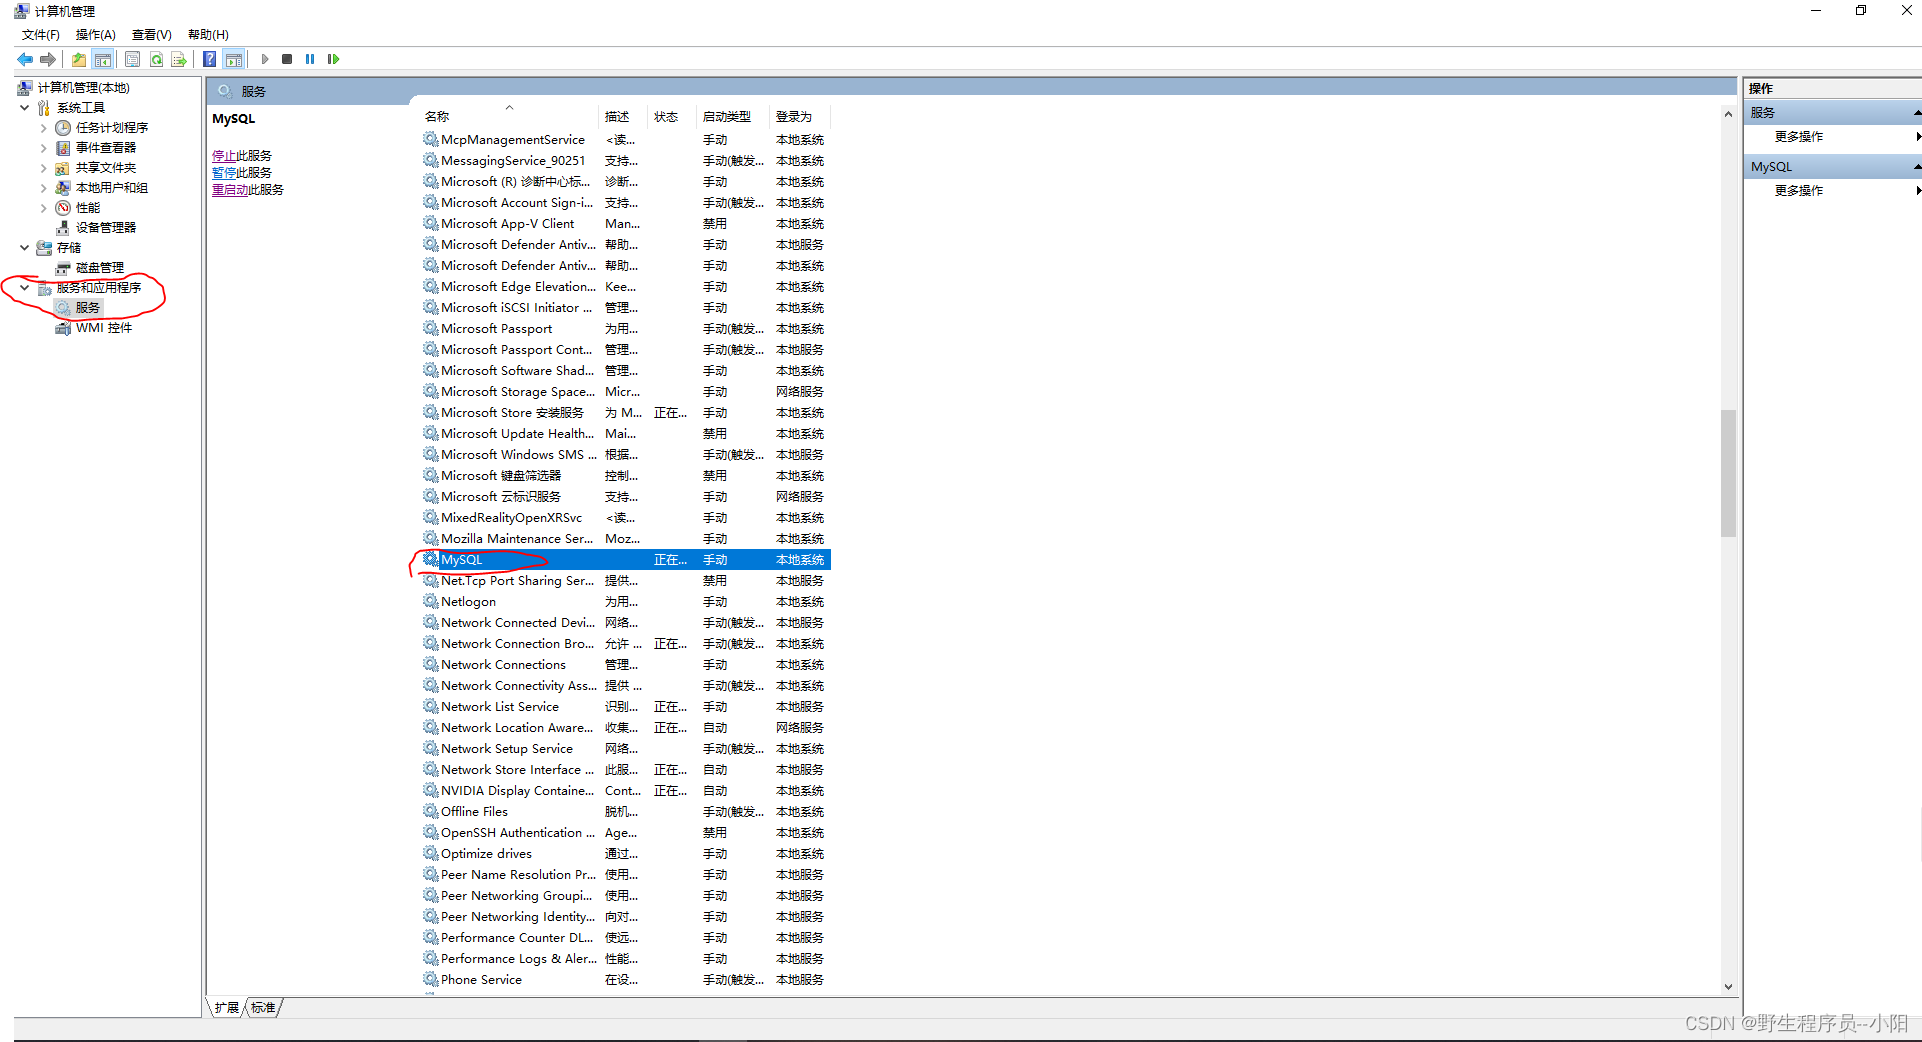Viewport: 1922px width, 1042px height.
Task: Click the scroll up arrow of services list
Action: point(1728,114)
